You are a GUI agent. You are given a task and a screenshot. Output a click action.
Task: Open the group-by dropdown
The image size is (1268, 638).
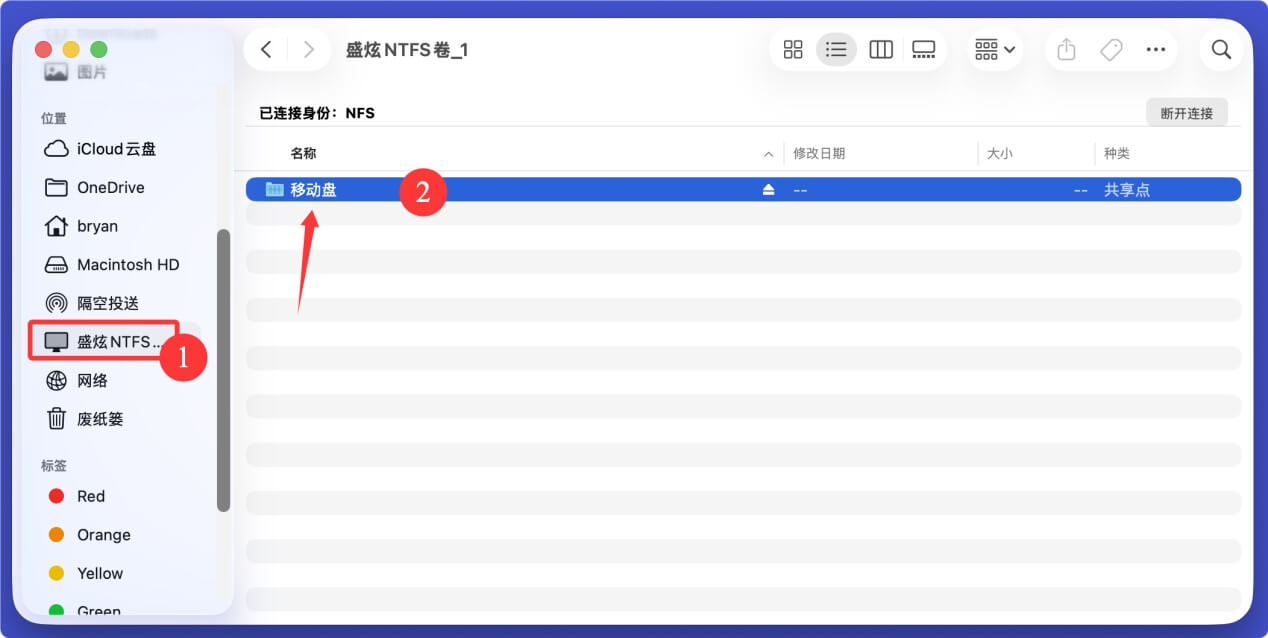(994, 49)
